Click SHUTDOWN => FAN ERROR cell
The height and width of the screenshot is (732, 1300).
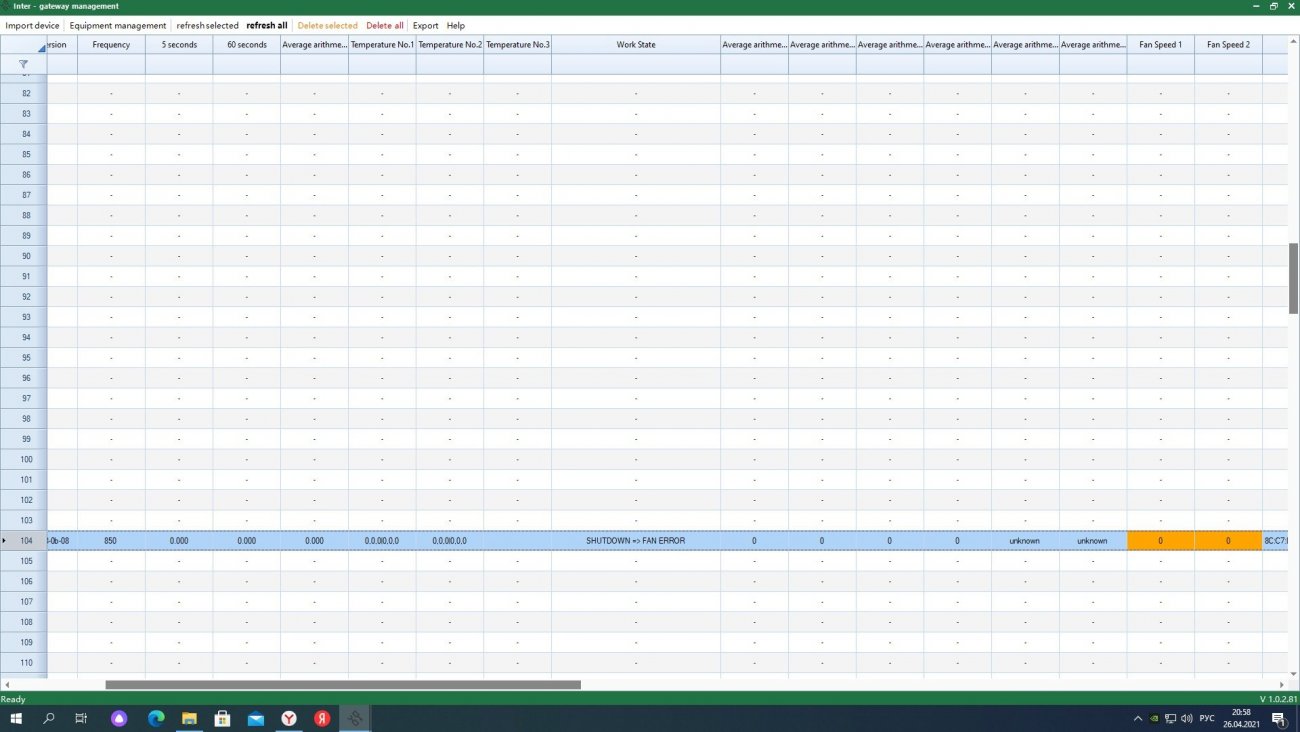(636, 541)
